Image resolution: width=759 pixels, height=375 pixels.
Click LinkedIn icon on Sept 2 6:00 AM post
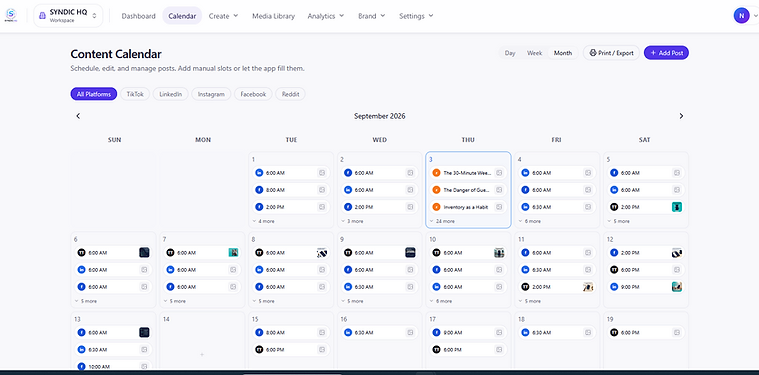(x=348, y=190)
